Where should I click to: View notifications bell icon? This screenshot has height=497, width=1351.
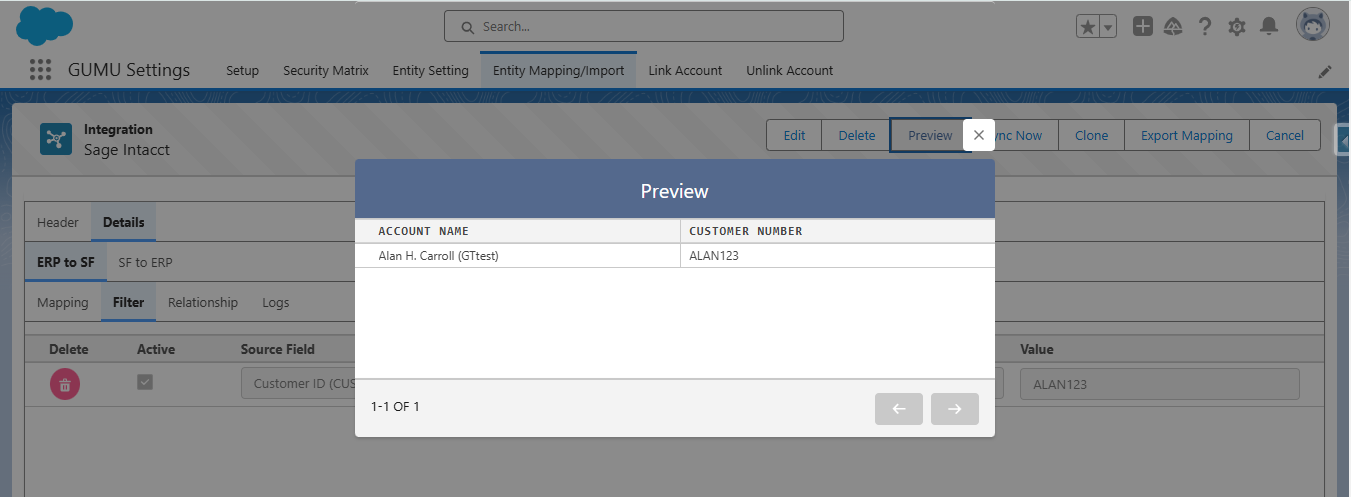point(1268,27)
